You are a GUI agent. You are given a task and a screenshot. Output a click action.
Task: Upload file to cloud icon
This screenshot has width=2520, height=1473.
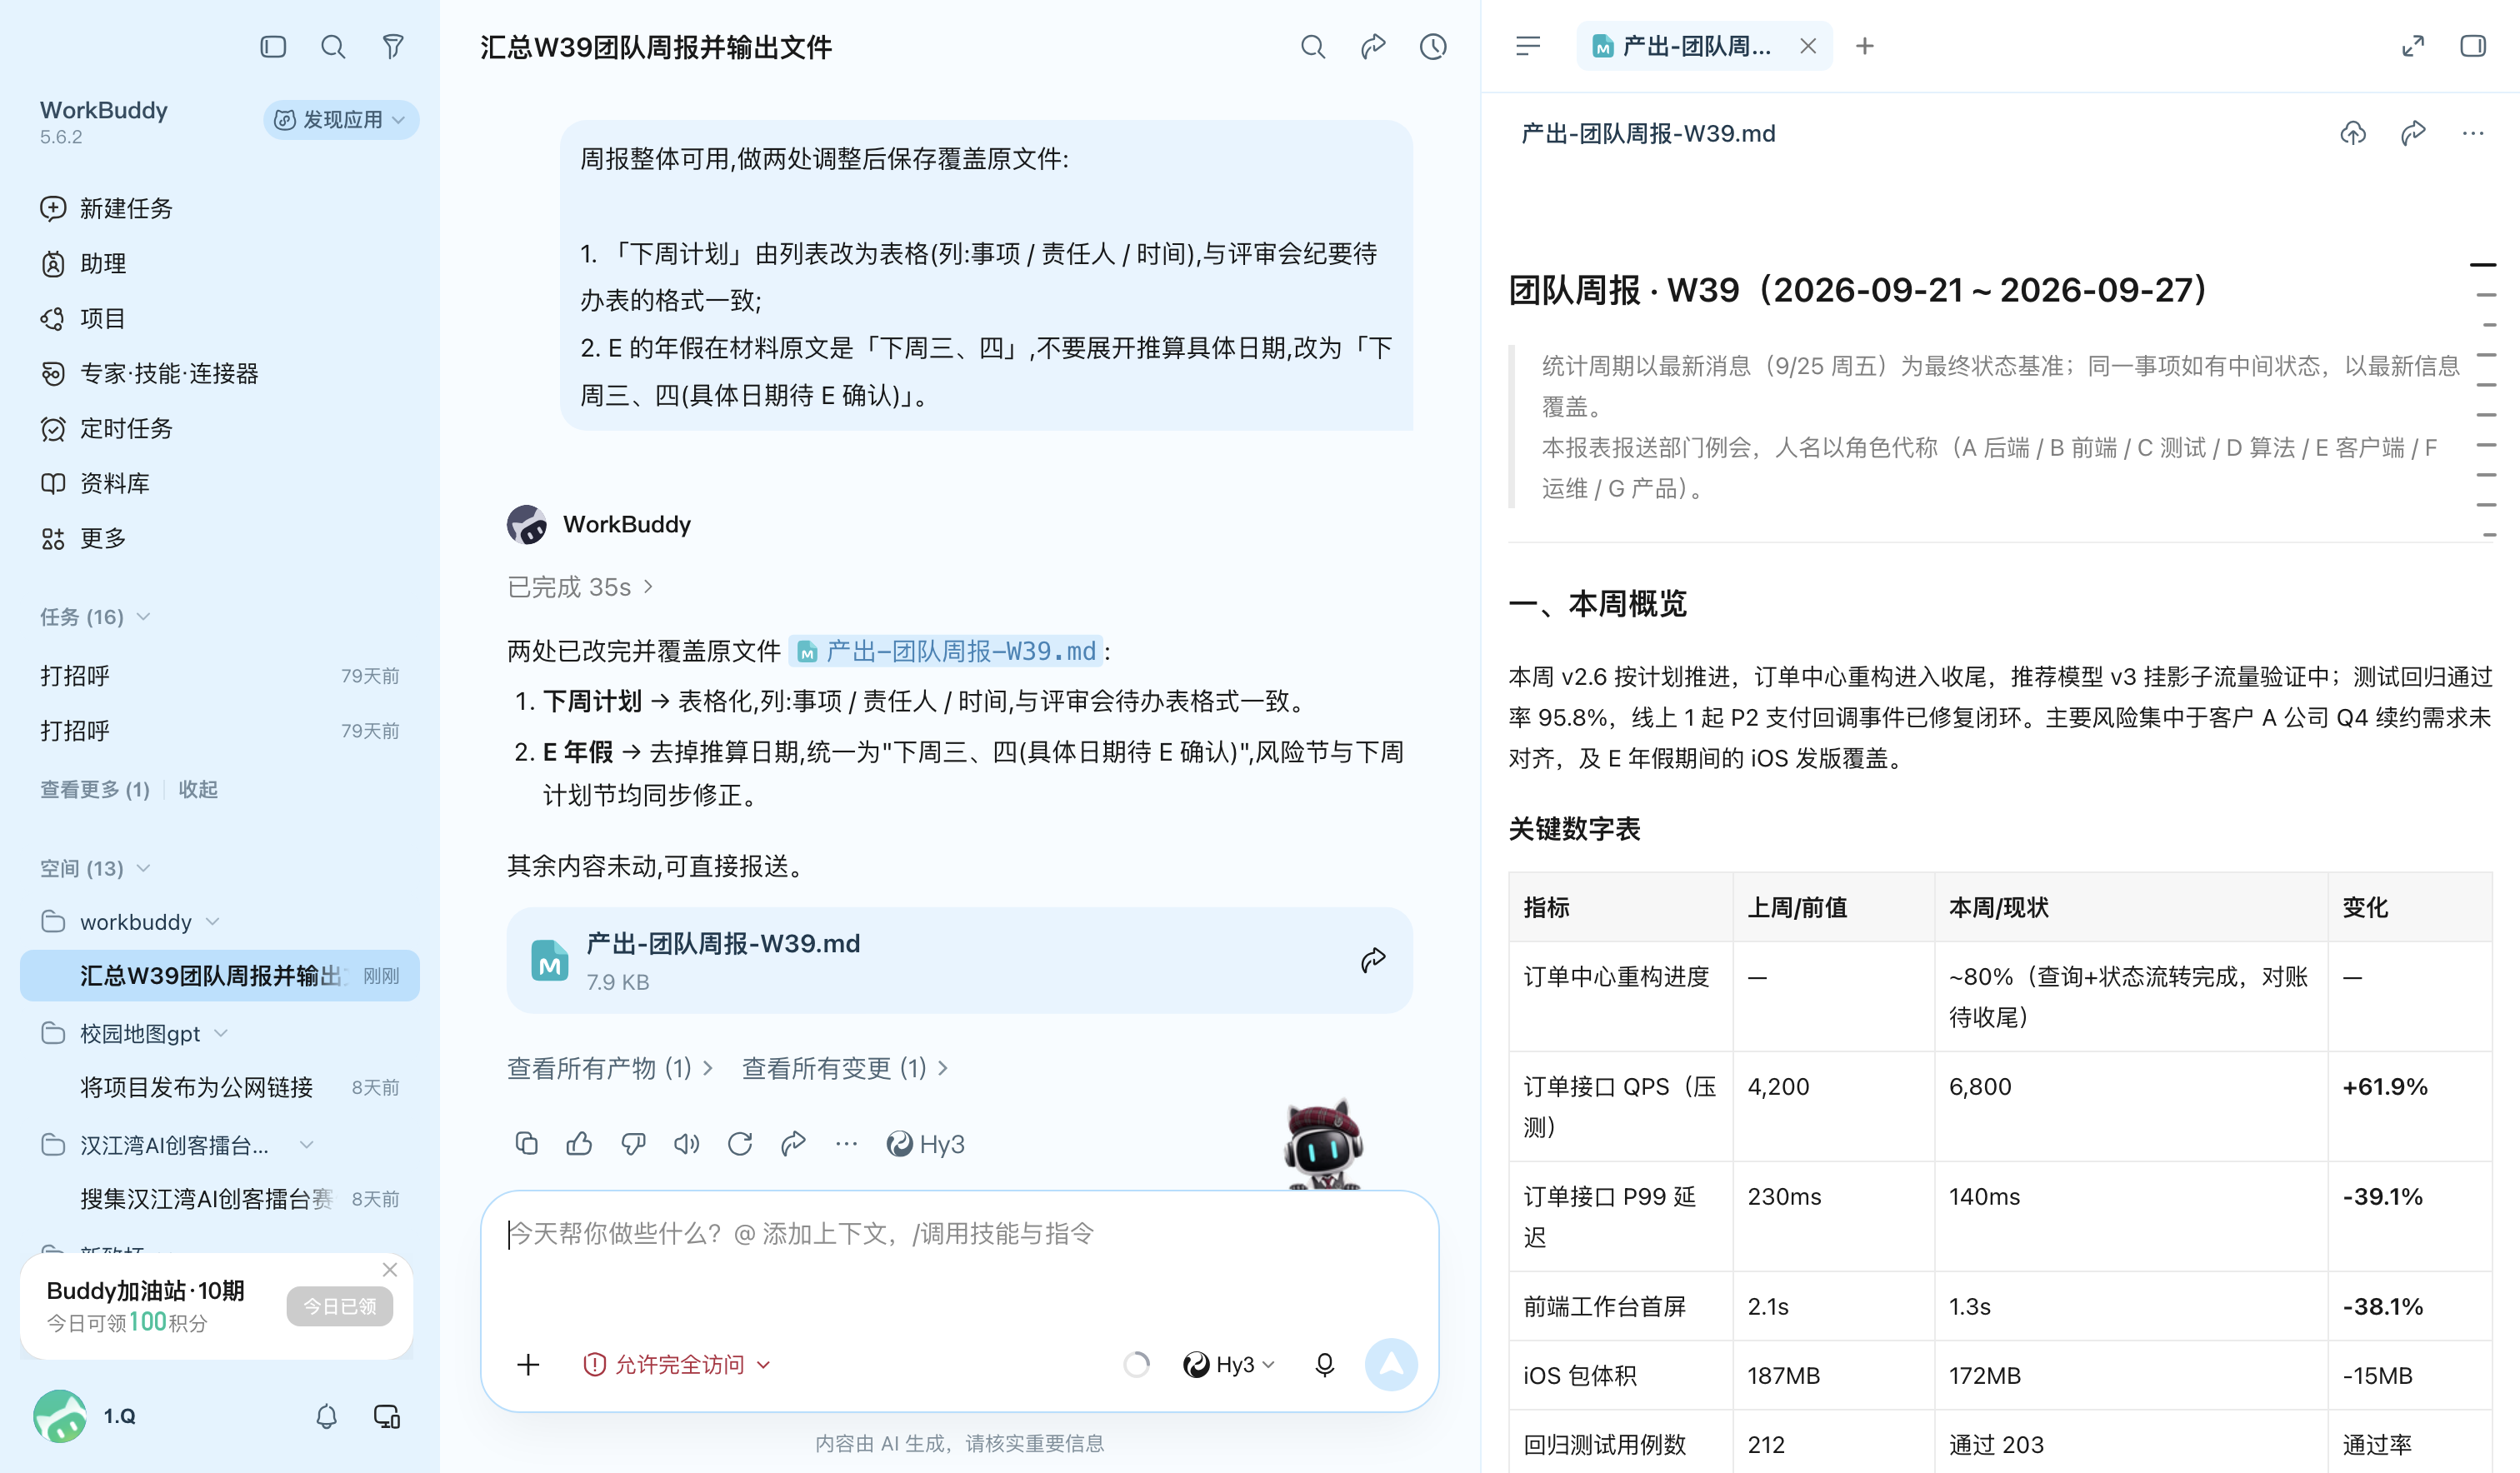2353,133
